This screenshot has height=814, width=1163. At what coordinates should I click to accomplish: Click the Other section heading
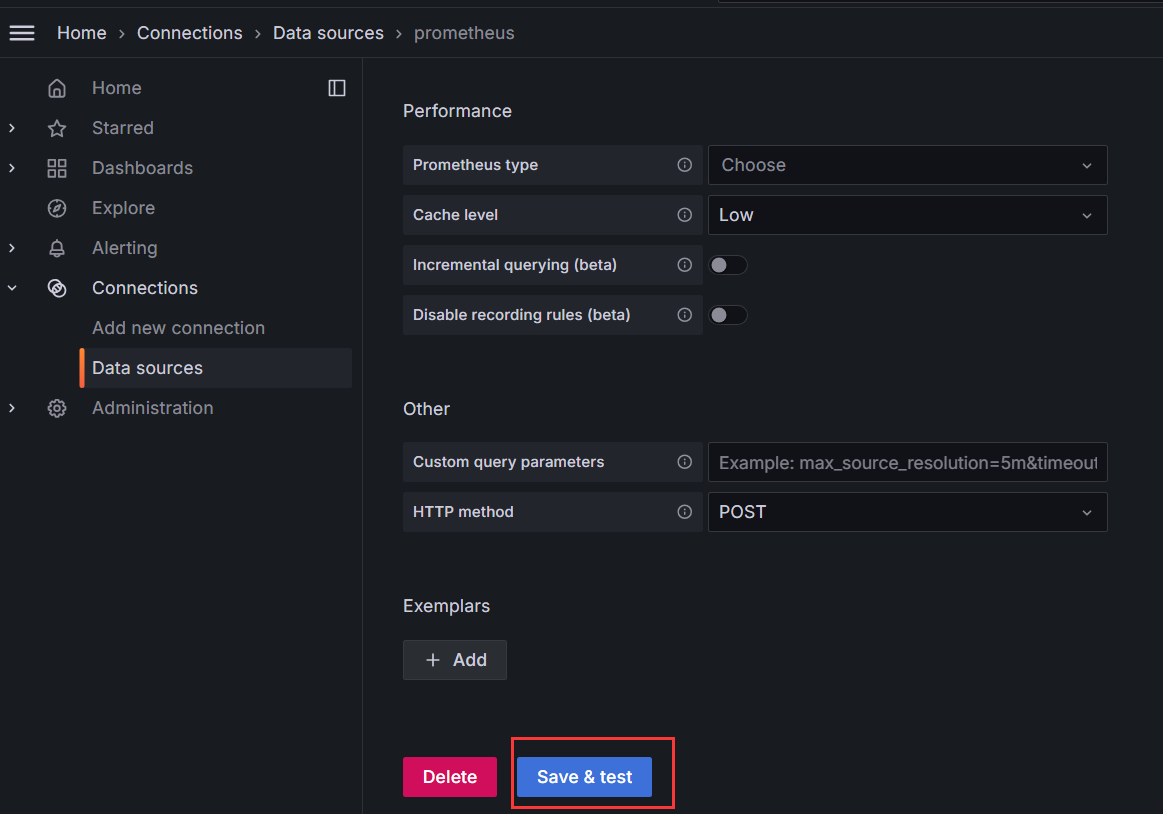click(426, 409)
